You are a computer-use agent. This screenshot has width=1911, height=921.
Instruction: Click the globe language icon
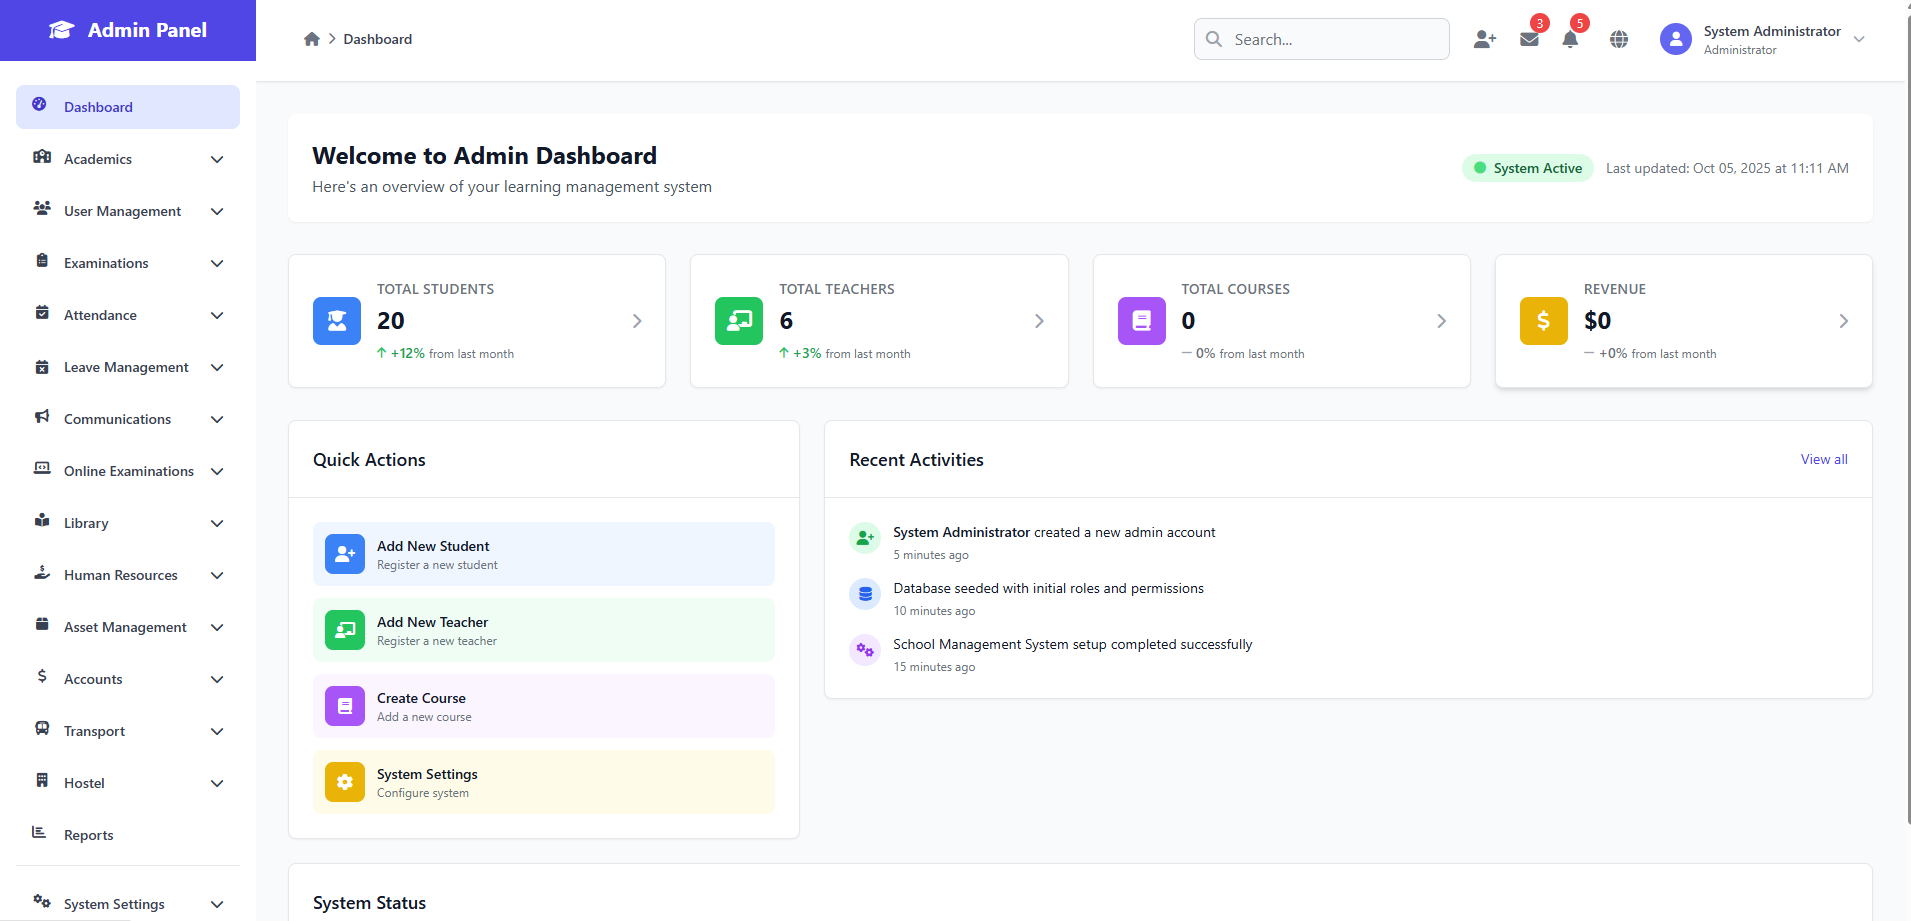[1619, 39]
